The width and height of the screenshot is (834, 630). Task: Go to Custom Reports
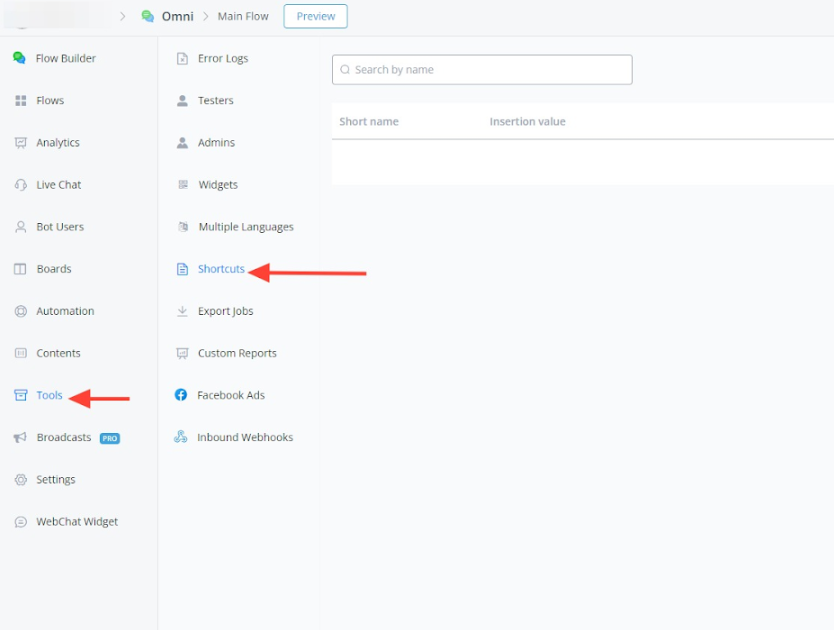coord(237,353)
